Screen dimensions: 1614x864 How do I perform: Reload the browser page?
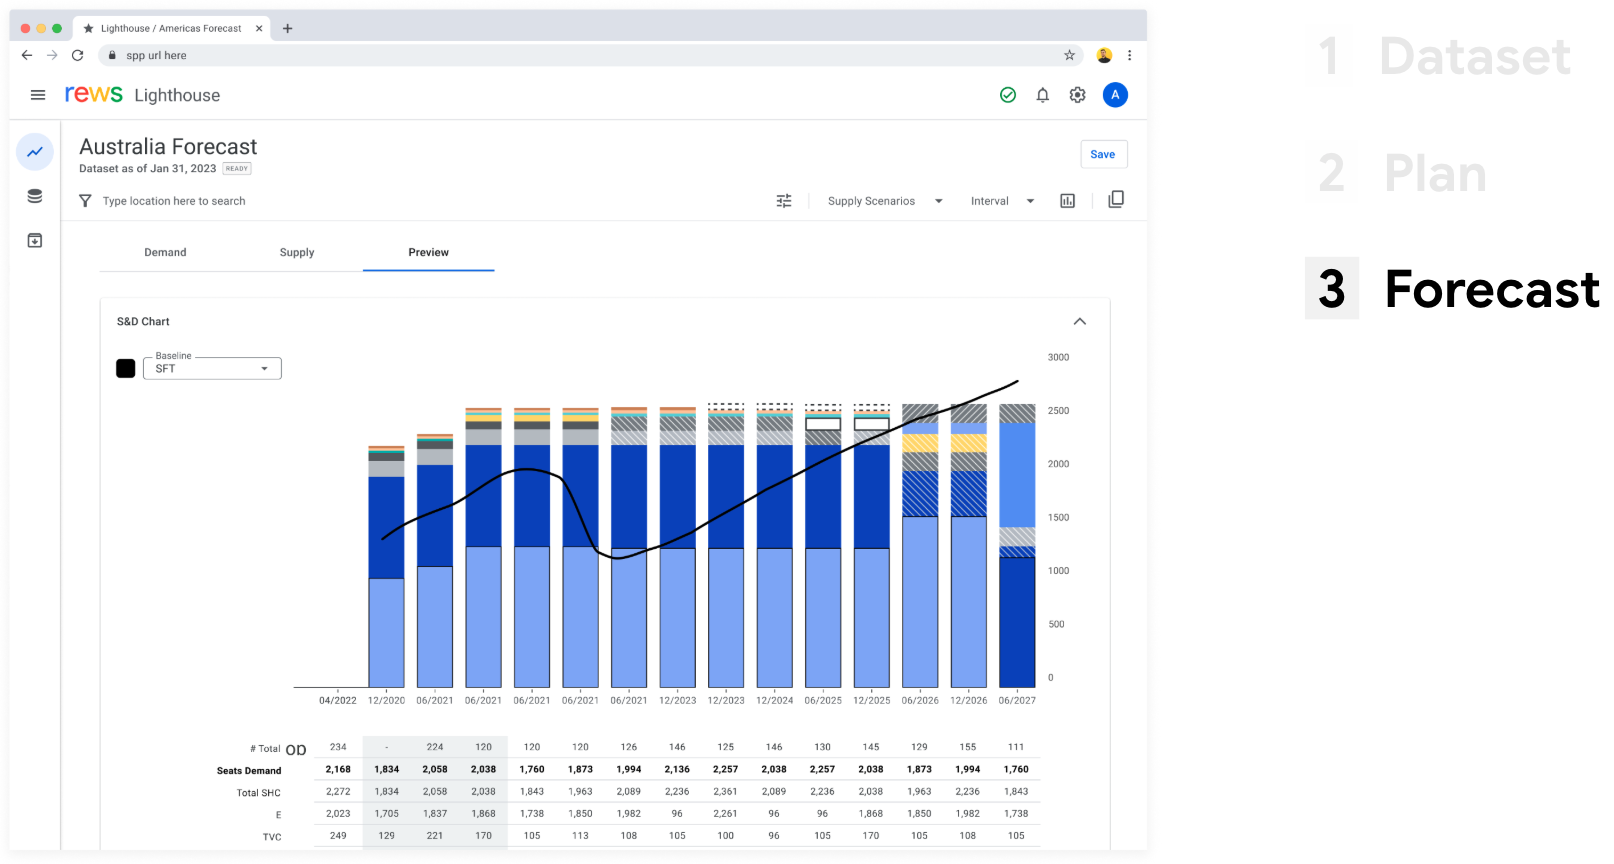[77, 55]
